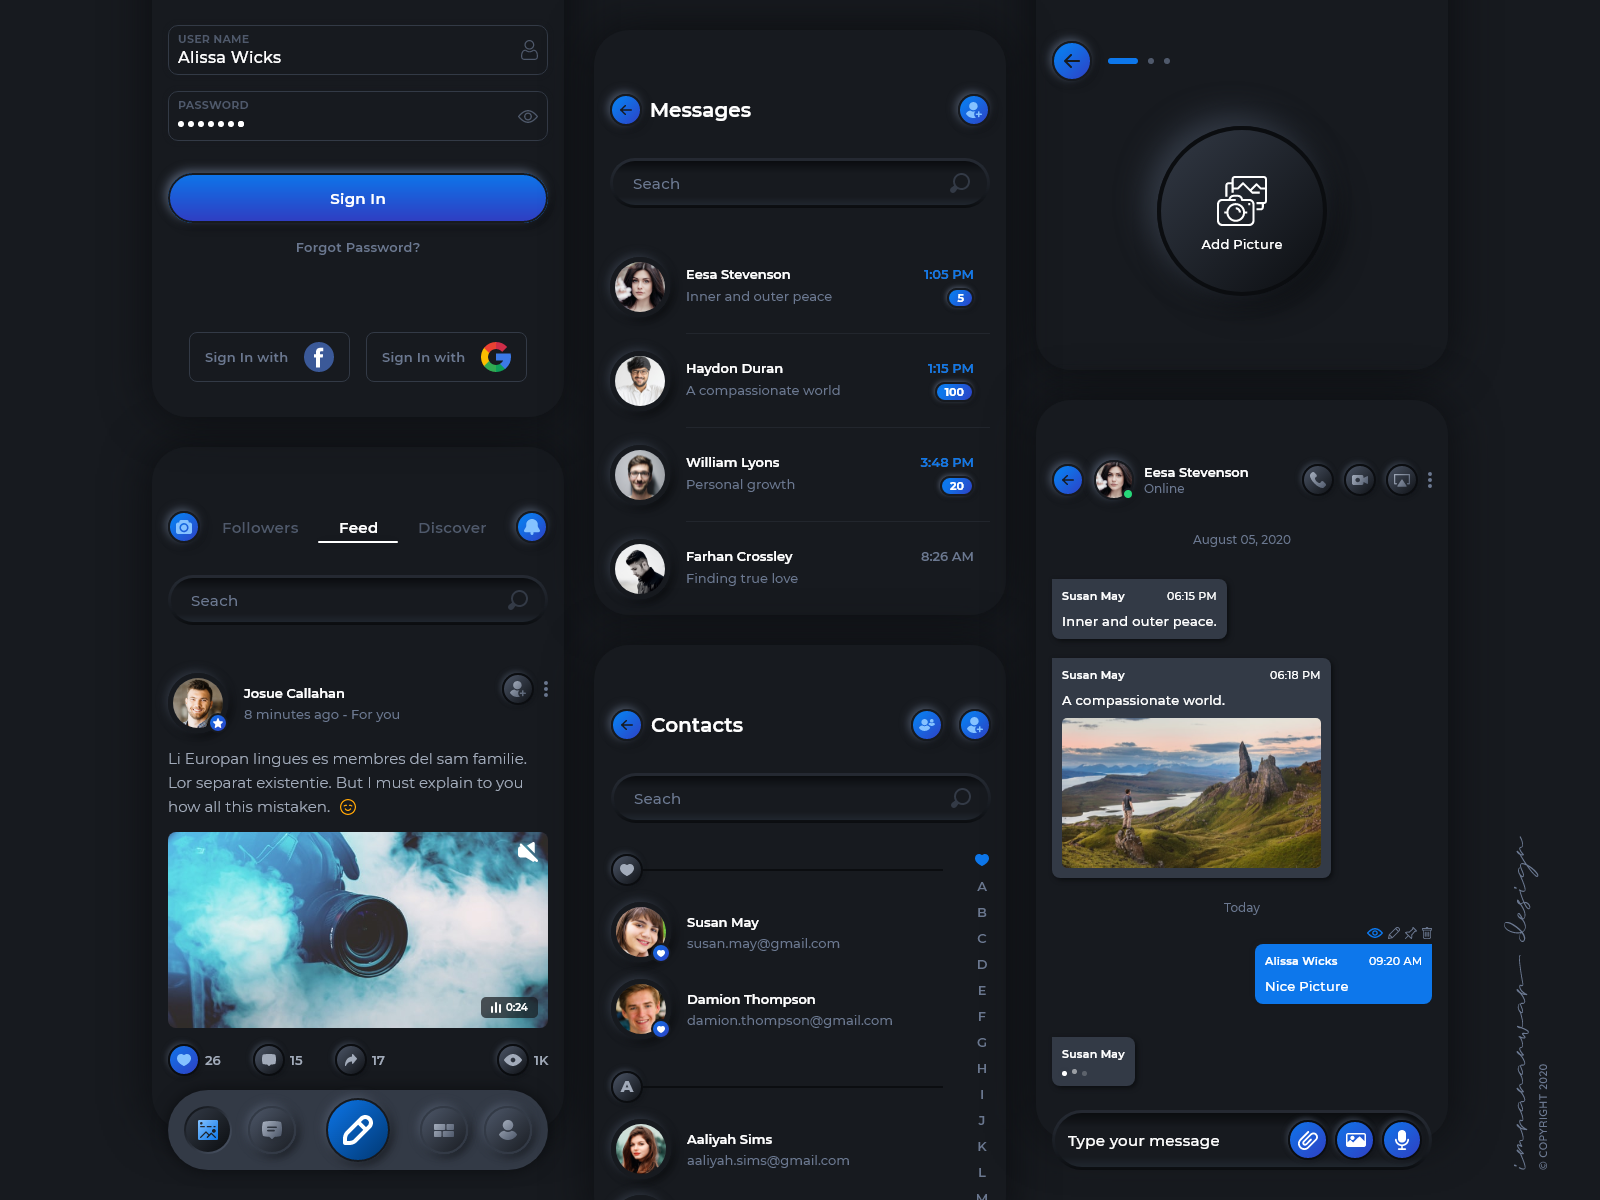Select the Followers tab

pos(260,527)
